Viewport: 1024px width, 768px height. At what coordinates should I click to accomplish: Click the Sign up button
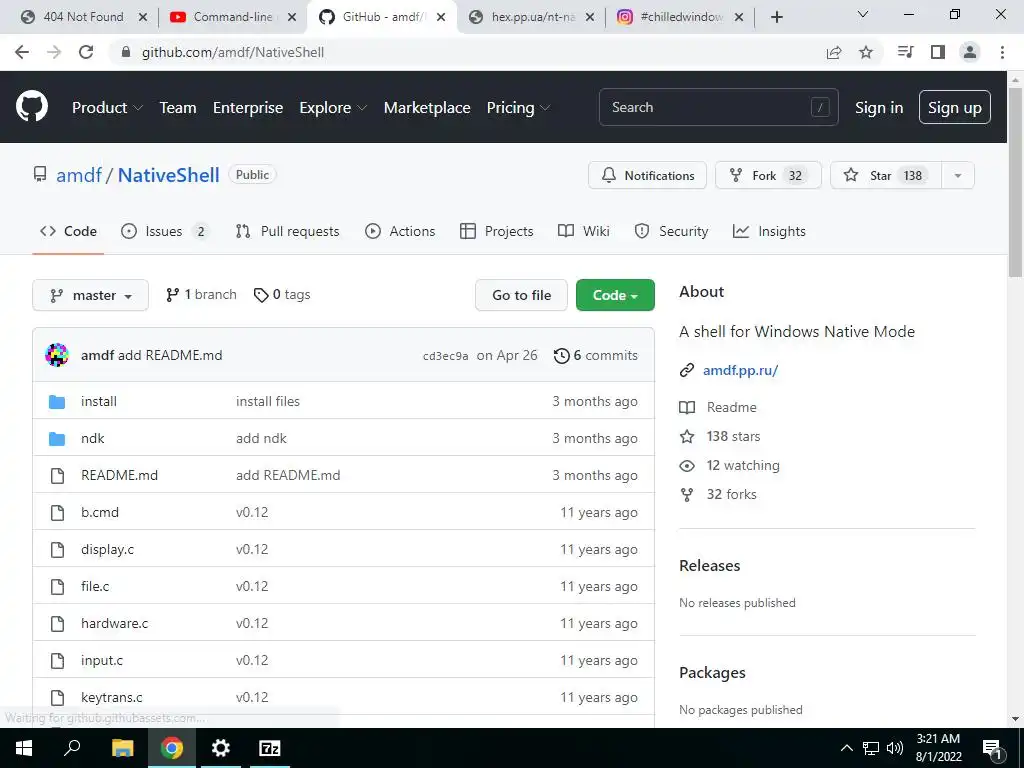point(955,107)
